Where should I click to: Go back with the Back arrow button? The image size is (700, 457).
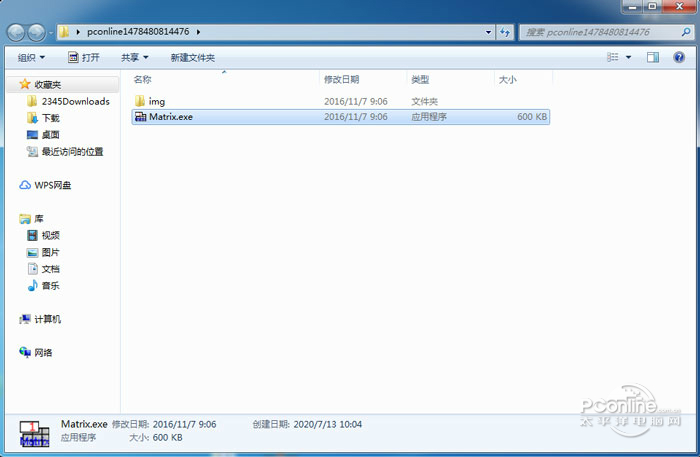pos(16,32)
